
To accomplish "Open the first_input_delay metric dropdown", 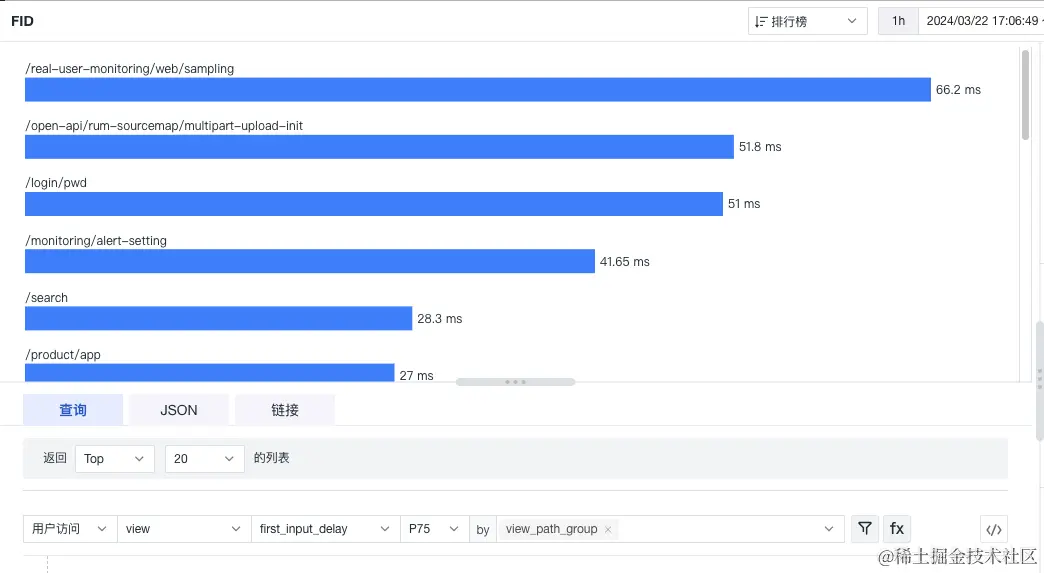I will [x=325, y=529].
